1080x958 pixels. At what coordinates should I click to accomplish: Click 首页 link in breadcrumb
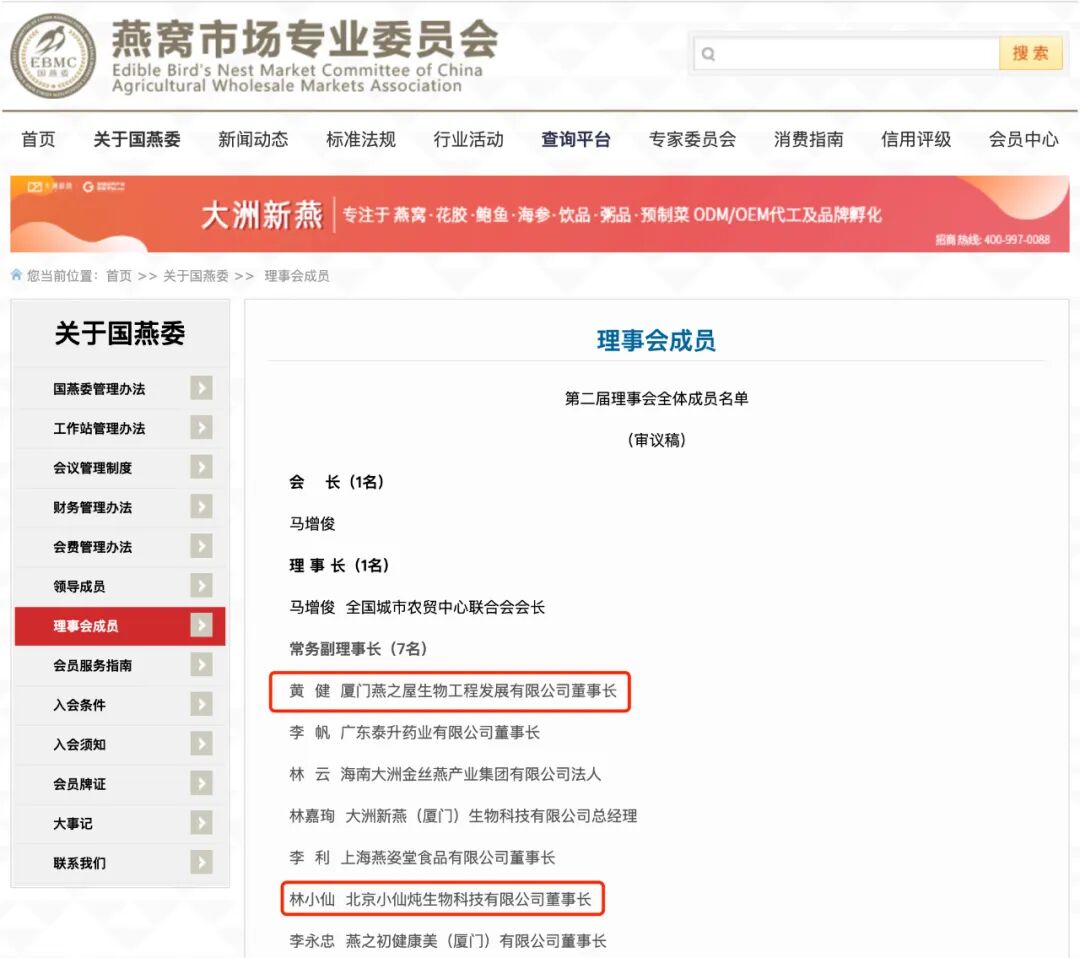pos(118,275)
